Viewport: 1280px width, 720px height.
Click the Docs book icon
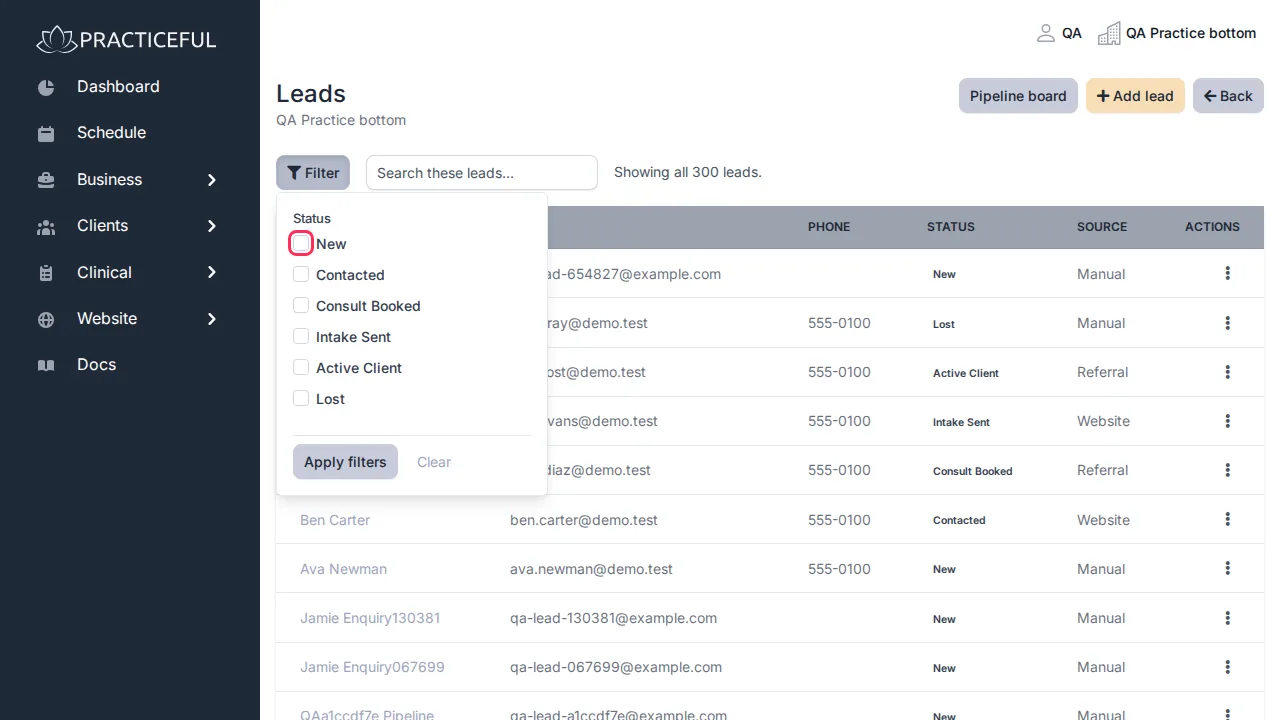(46, 365)
